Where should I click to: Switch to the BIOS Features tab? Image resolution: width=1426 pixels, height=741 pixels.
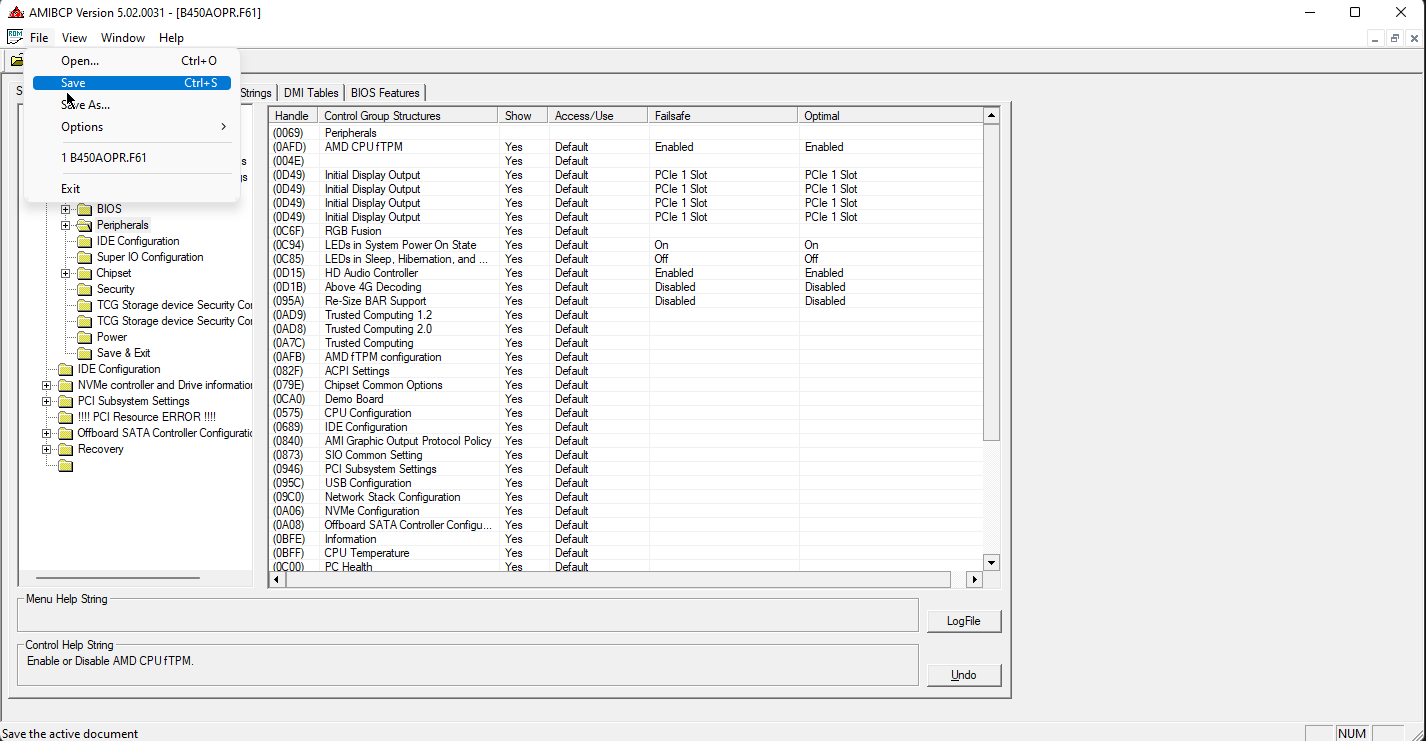(385, 93)
